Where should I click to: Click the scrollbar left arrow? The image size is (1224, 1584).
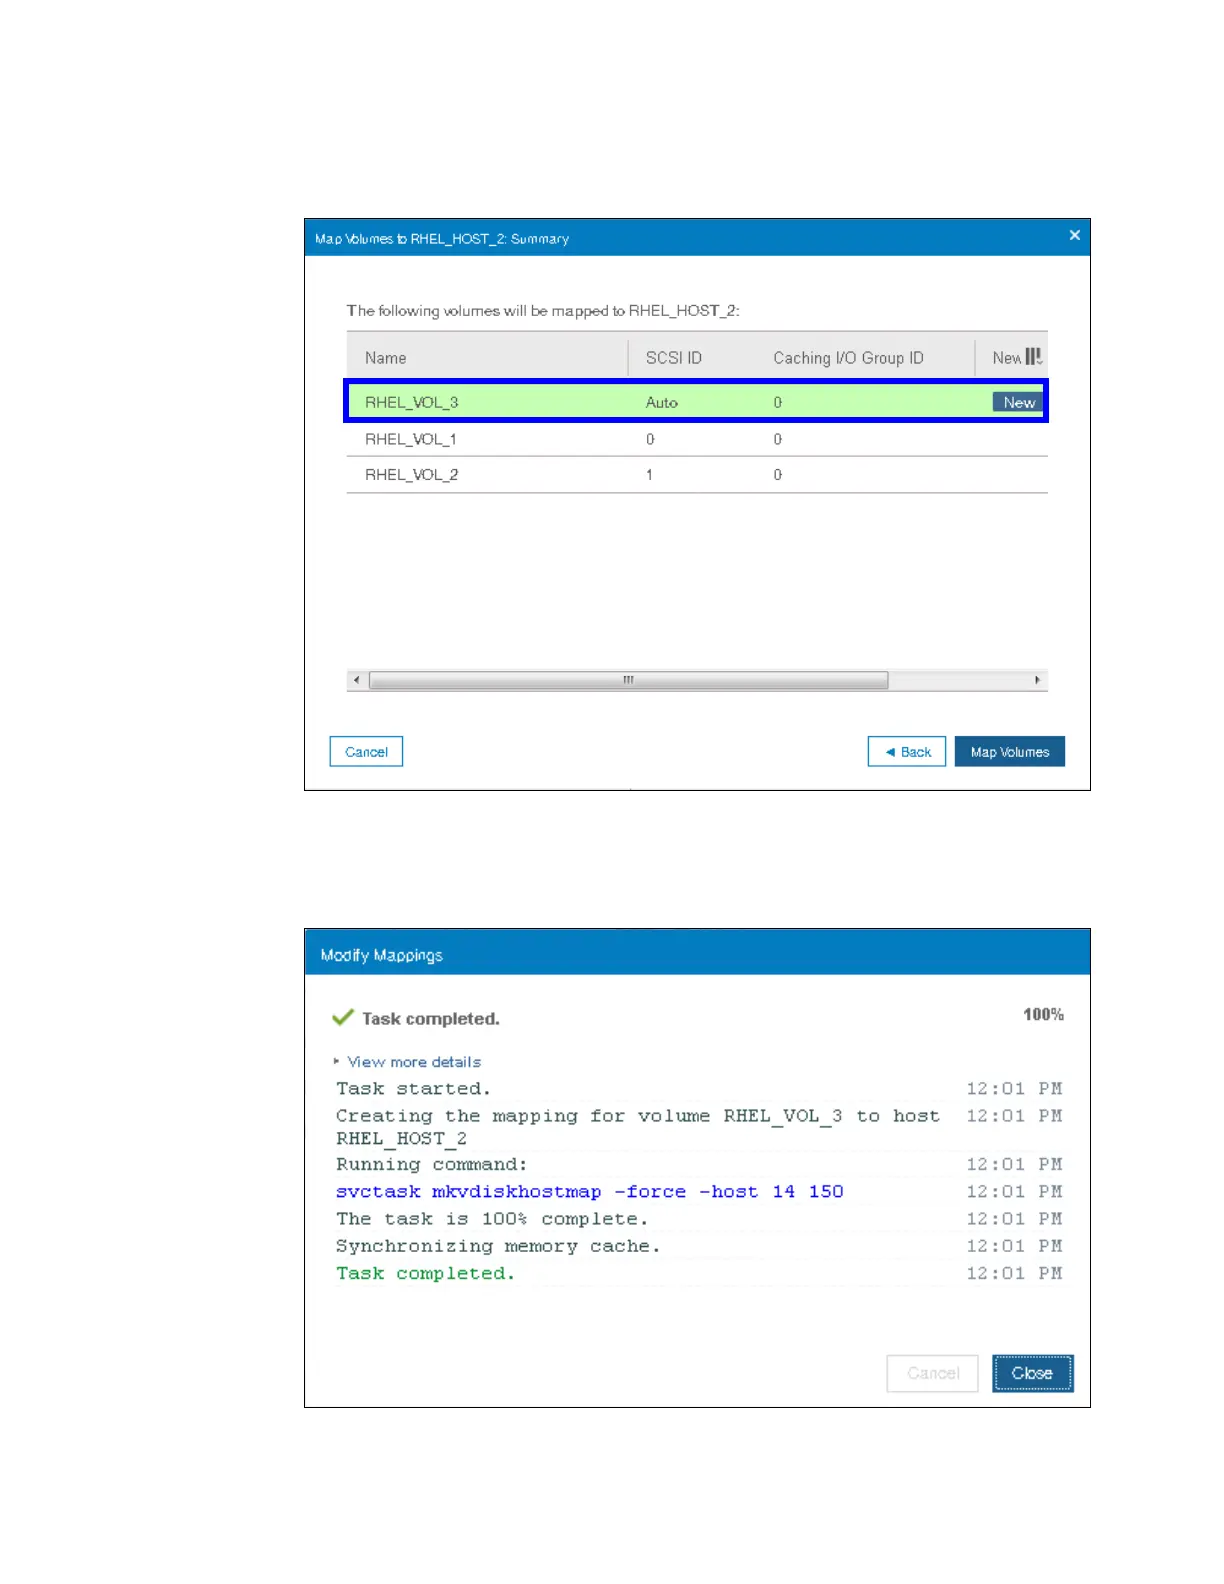[357, 680]
